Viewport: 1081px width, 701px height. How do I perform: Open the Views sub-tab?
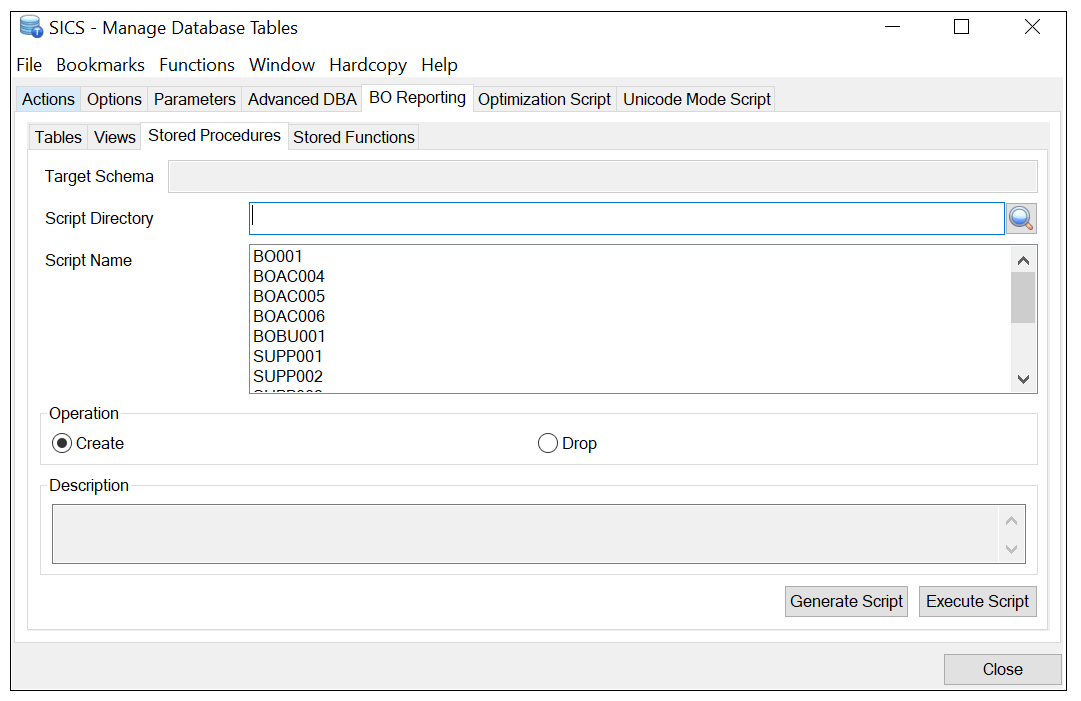[x=115, y=137]
